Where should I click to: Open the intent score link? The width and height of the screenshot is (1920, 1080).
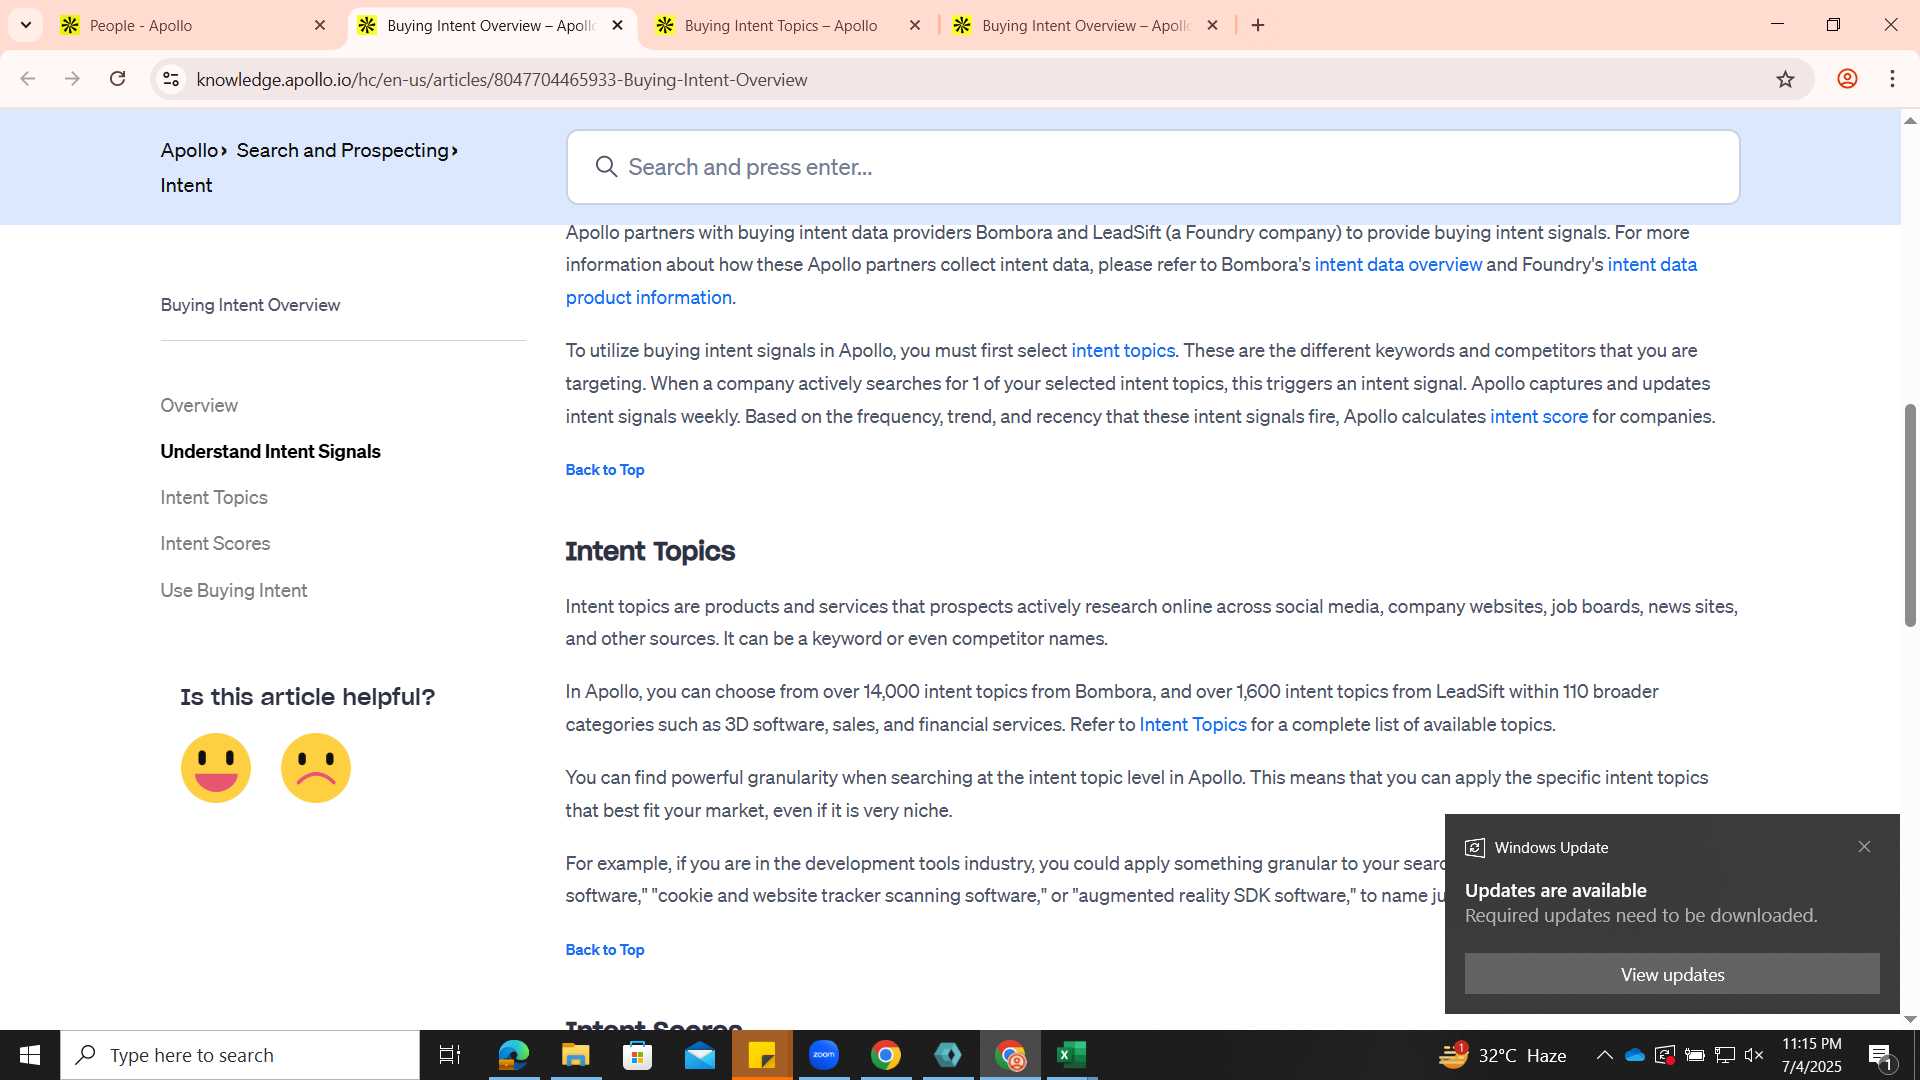(x=1539, y=416)
